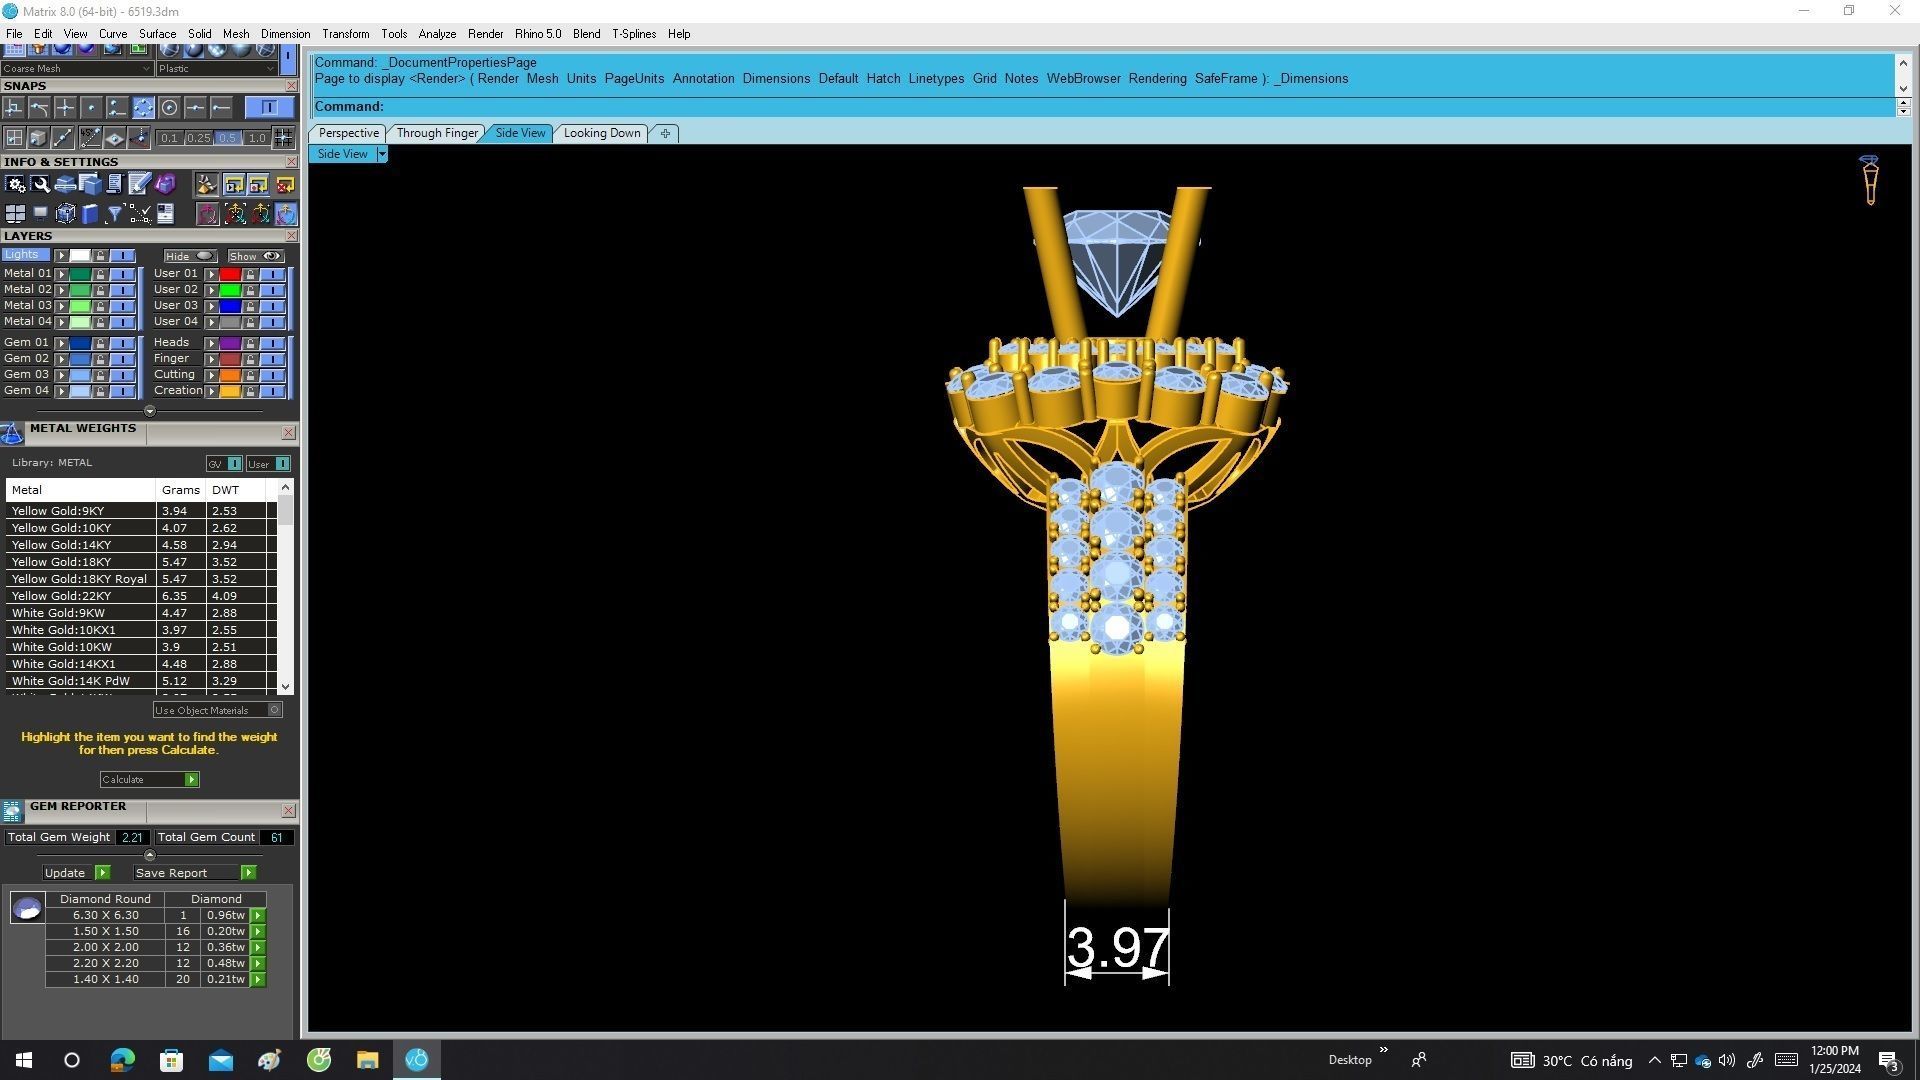Image resolution: width=1920 pixels, height=1080 pixels.
Task: Click the Metal Weights panel icon
Action: pyautogui.click(x=12, y=433)
